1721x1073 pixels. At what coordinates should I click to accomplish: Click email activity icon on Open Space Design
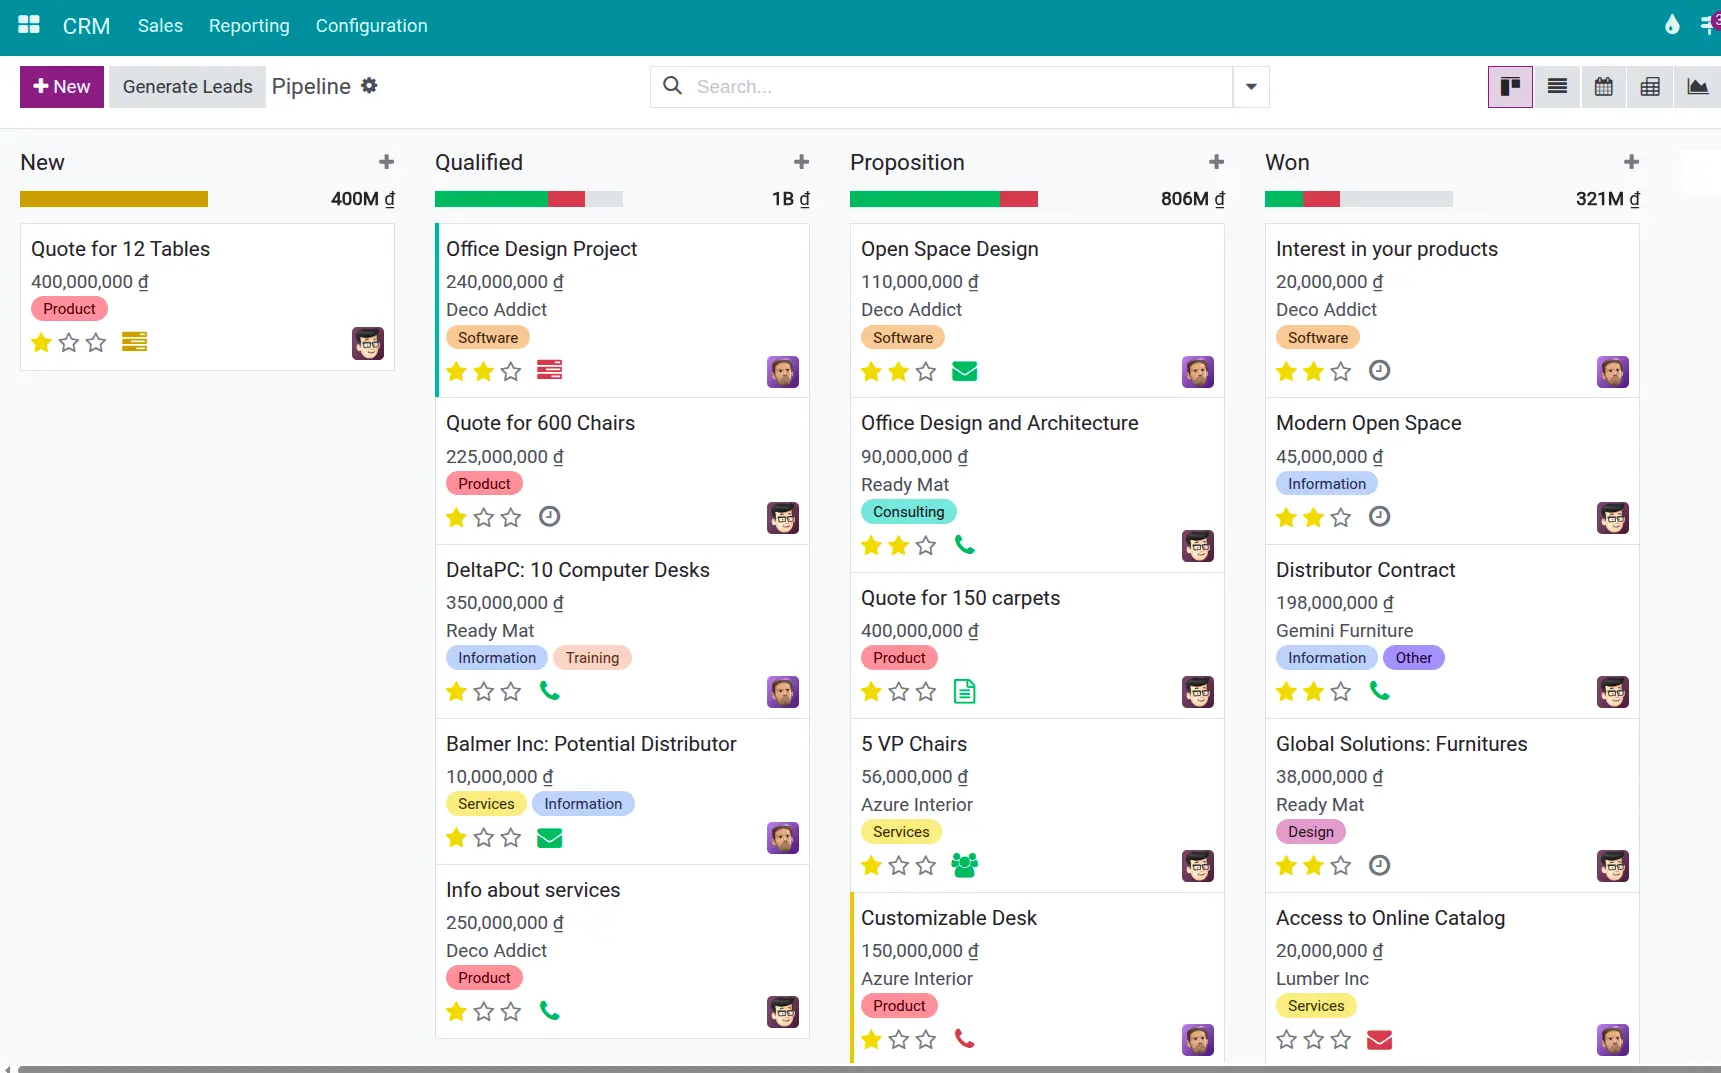[964, 372]
